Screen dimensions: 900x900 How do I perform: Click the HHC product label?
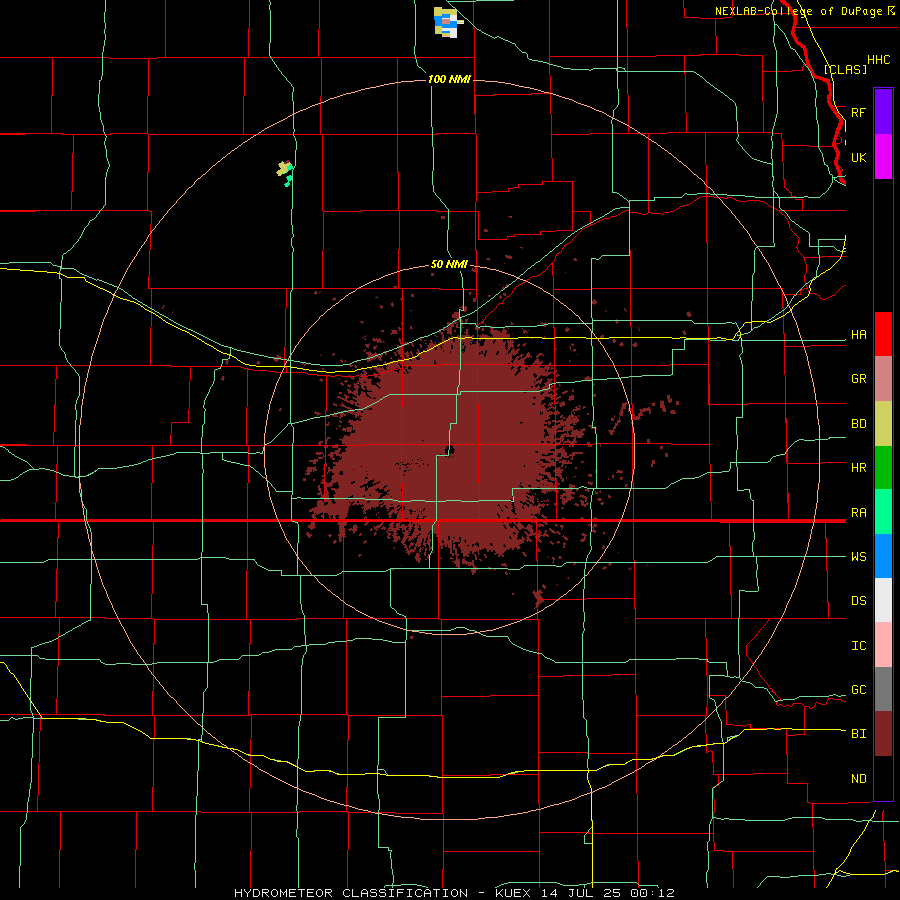(x=878, y=60)
